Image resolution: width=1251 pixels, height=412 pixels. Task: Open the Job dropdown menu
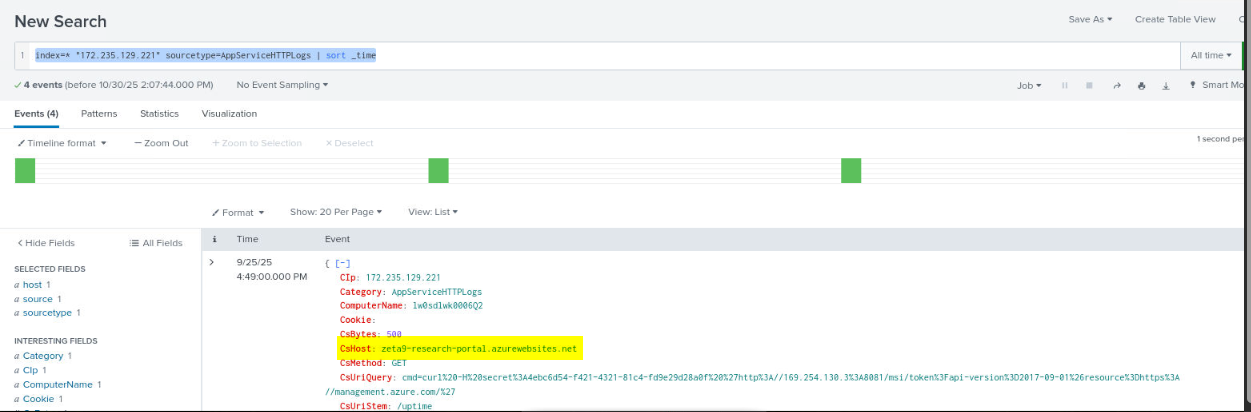(x=1029, y=86)
